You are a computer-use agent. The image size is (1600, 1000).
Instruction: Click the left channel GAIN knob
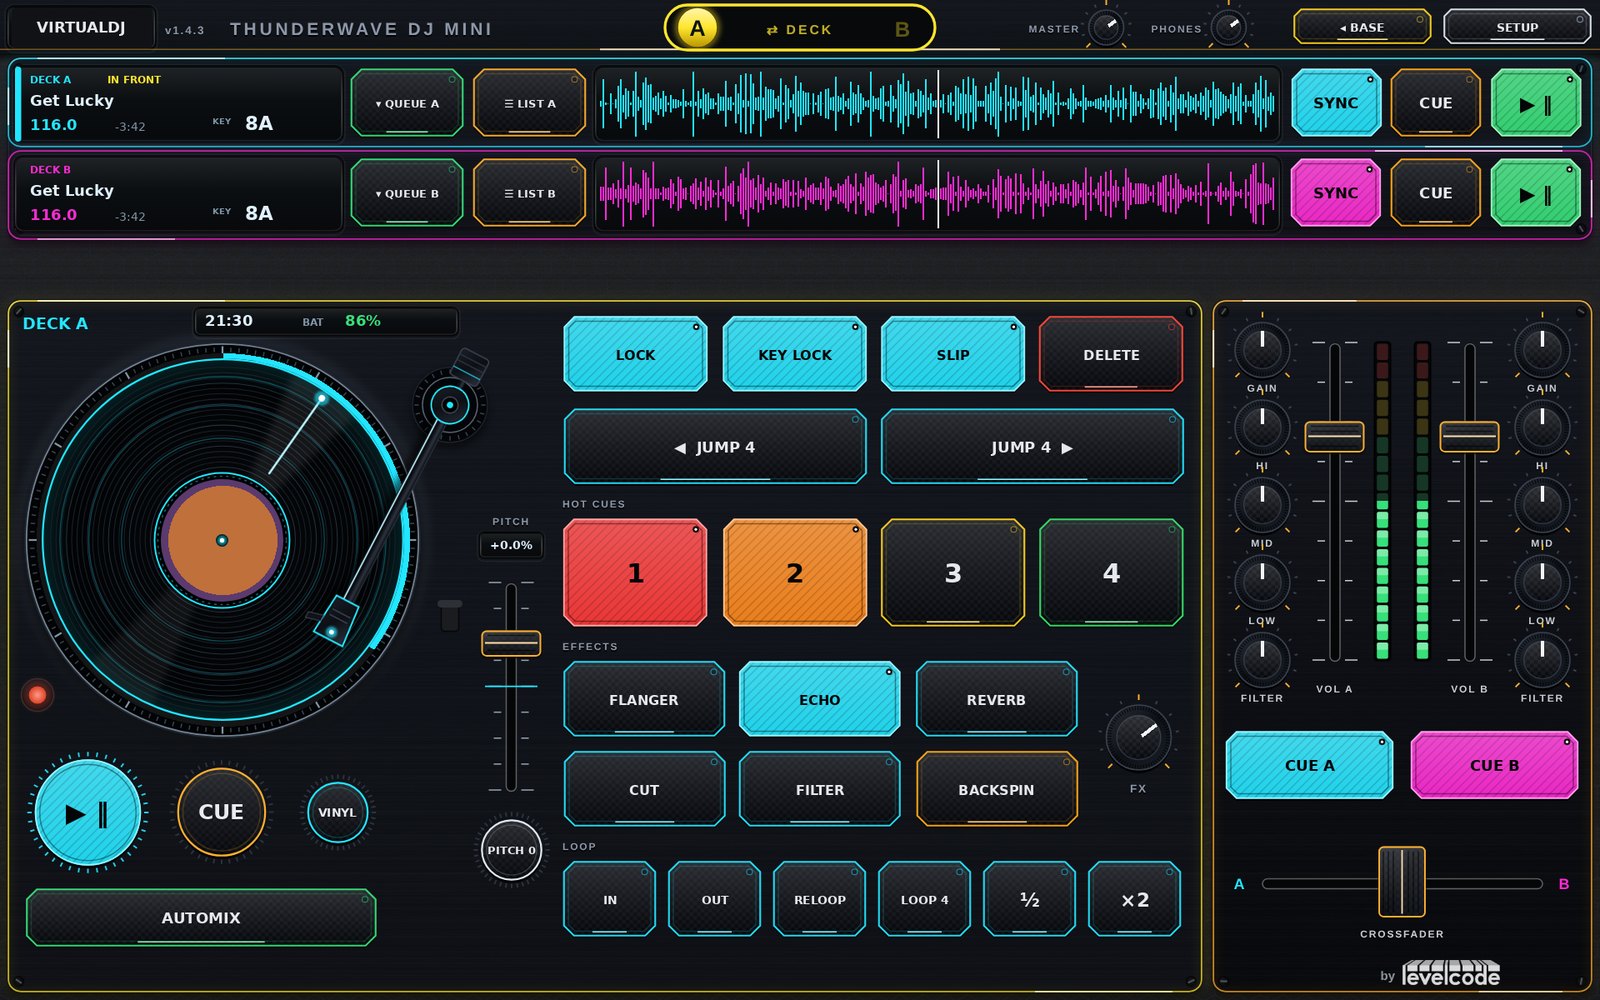tap(1262, 349)
